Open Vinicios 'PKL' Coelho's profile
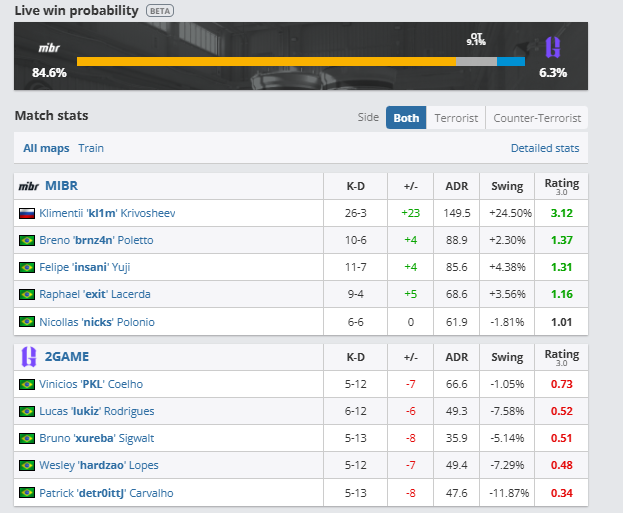 tap(91, 384)
